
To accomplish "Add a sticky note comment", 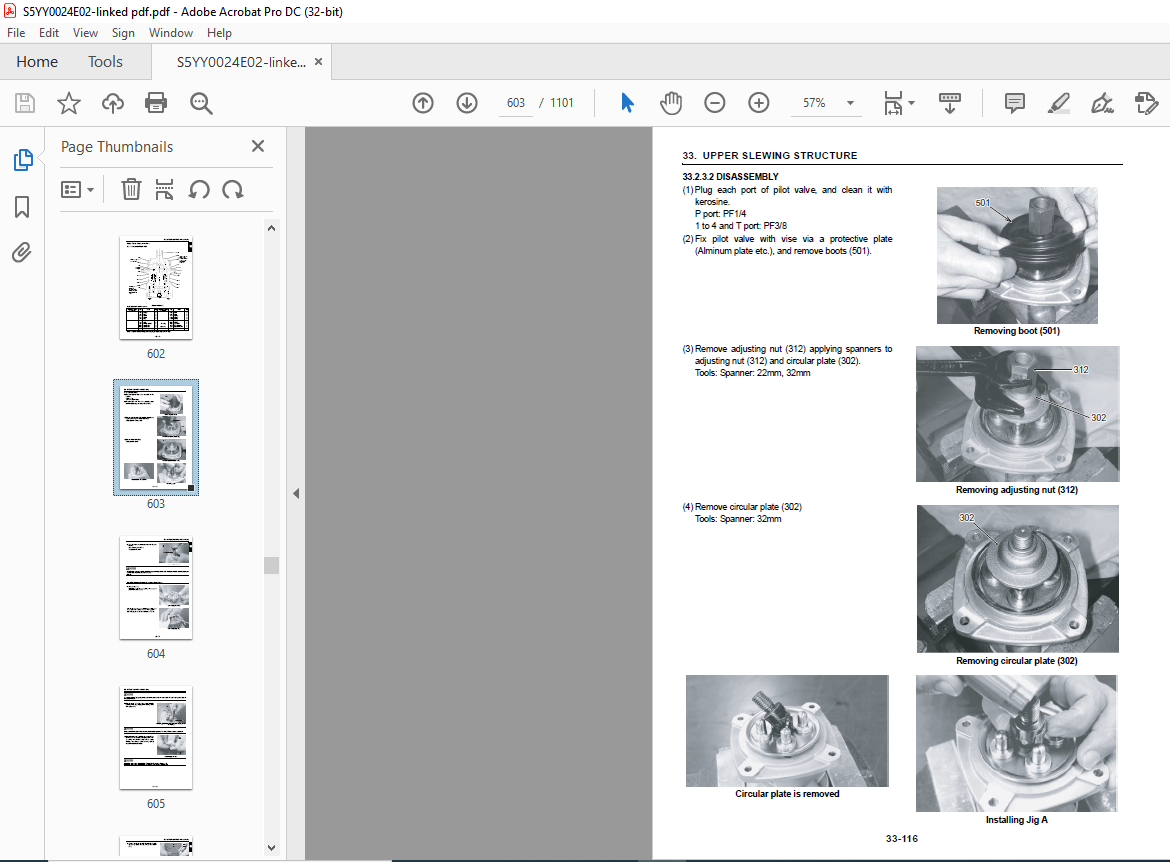I will [1015, 103].
